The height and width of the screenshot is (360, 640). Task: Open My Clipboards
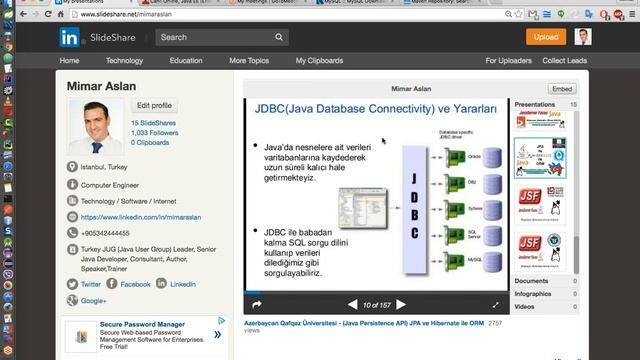point(319,60)
